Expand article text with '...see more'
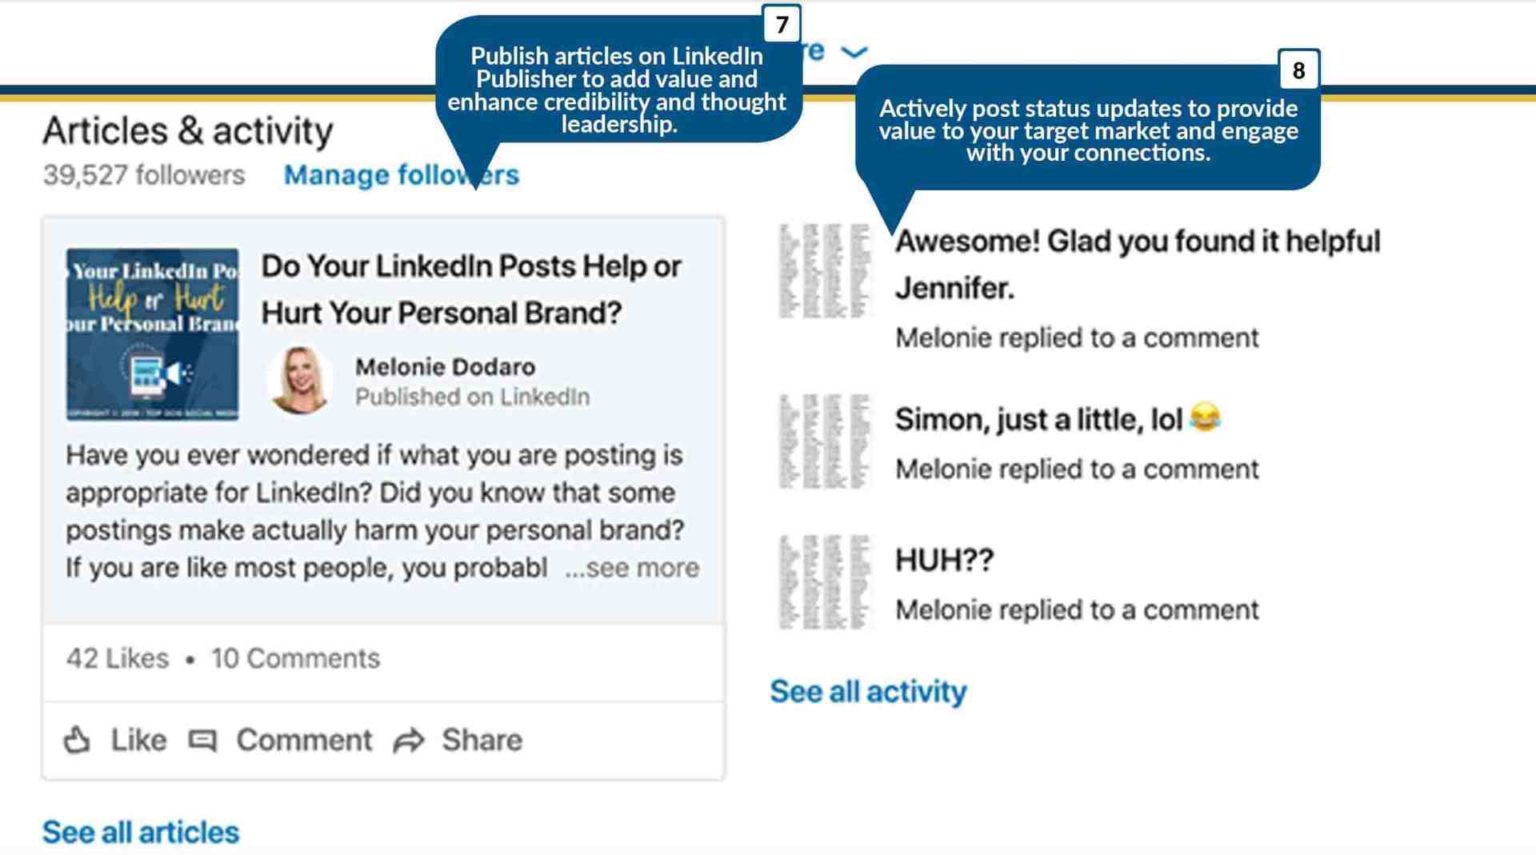This screenshot has width=1536, height=855. tap(632, 568)
